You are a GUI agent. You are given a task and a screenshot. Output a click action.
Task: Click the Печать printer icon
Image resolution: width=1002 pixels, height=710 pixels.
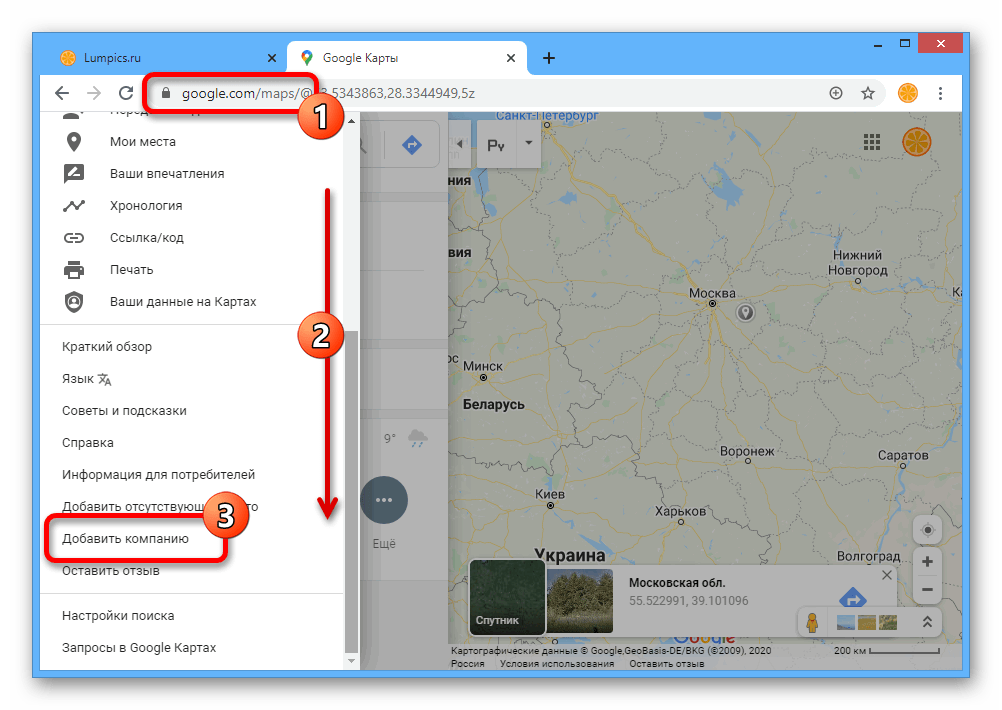click(74, 270)
